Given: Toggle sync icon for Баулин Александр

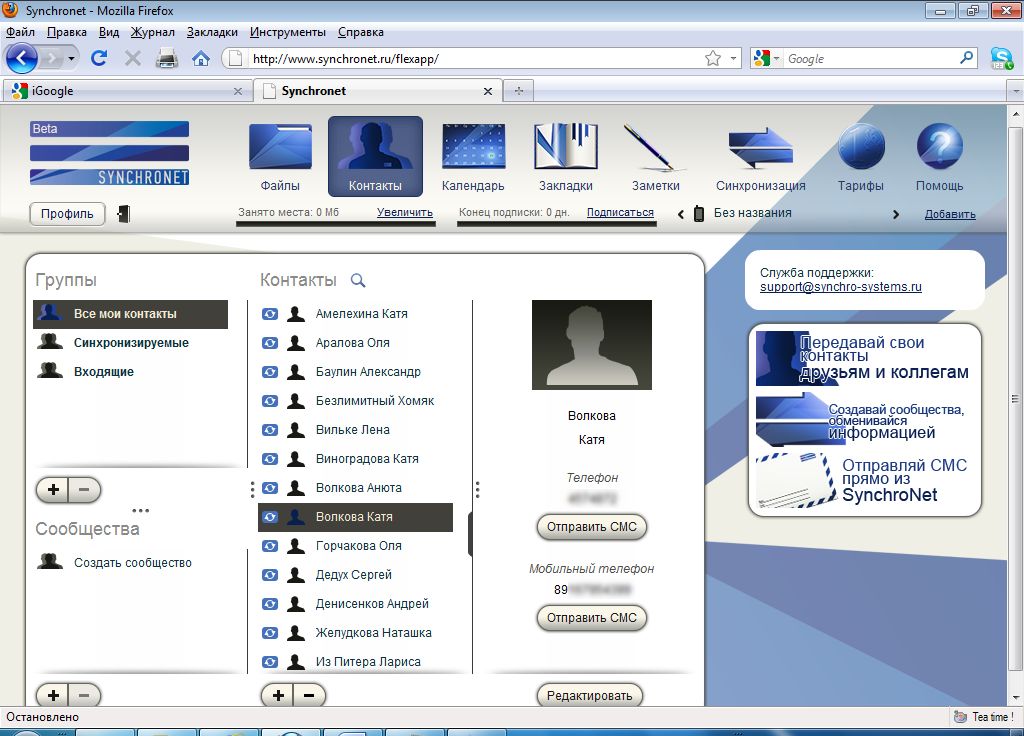Looking at the screenshot, I should point(270,372).
